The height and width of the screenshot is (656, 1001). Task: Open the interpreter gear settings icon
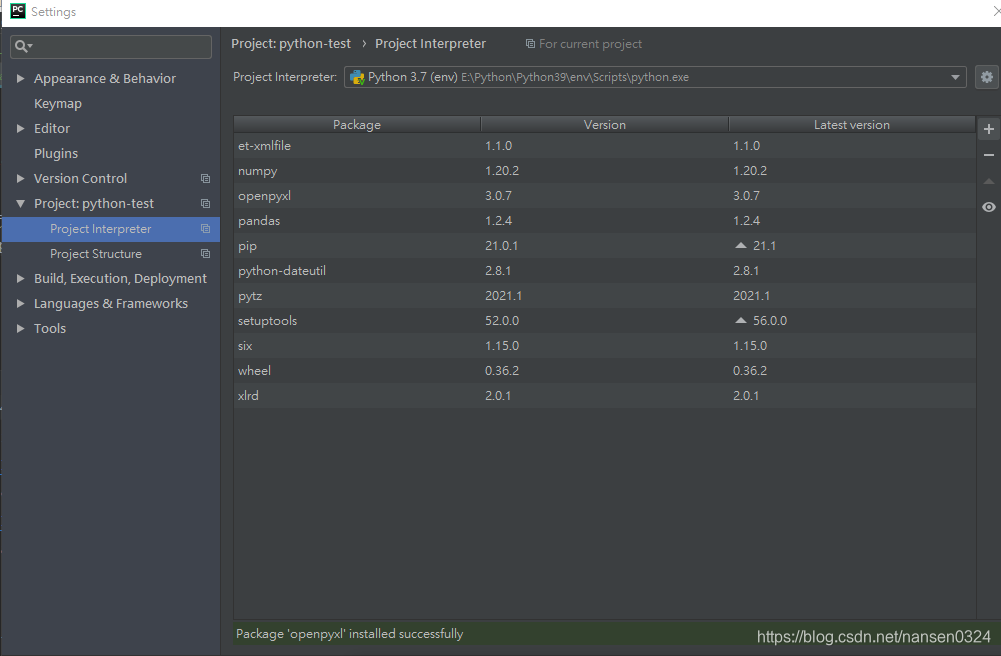[x=986, y=77]
